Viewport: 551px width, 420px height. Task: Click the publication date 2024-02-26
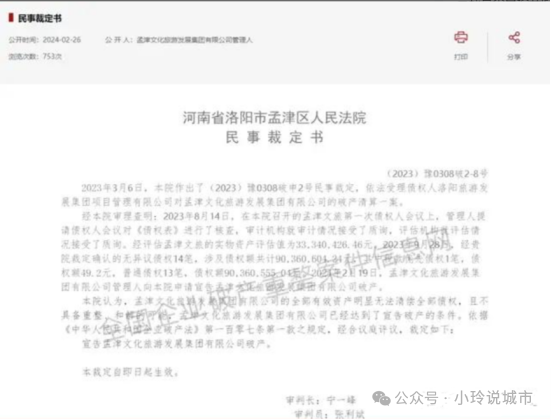(62, 40)
